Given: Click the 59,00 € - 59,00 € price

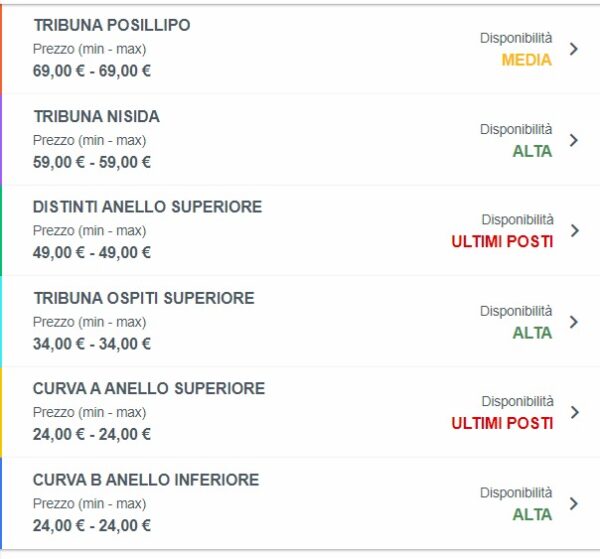Looking at the screenshot, I should coord(91,162).
